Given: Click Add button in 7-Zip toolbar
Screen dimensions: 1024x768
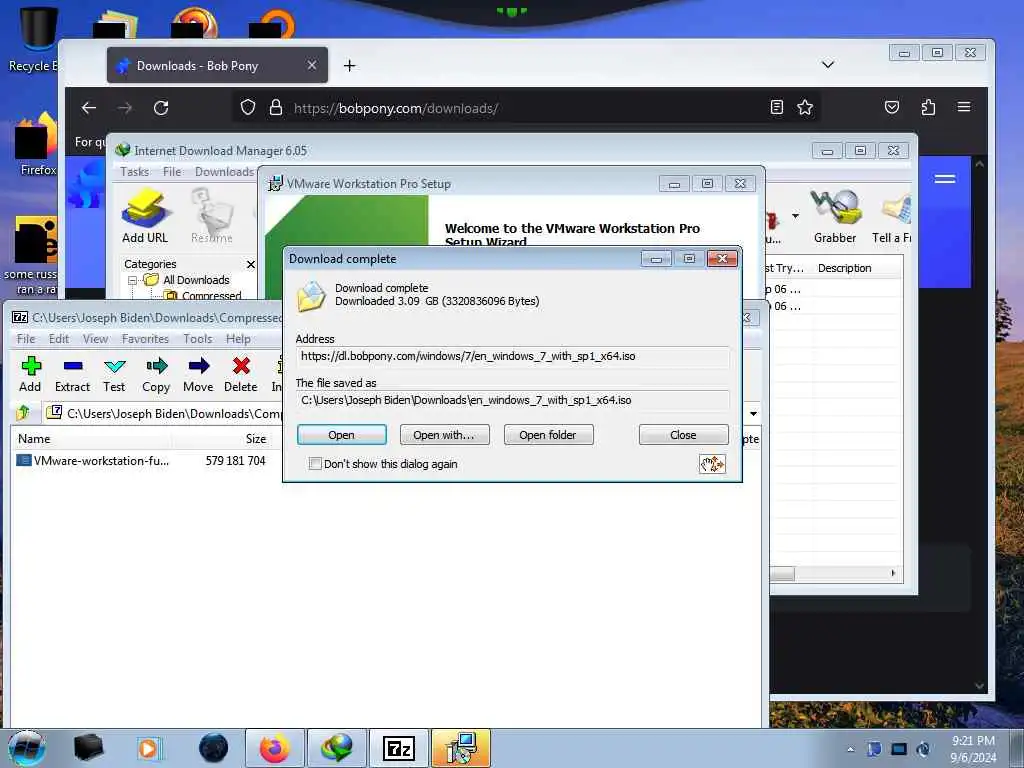Looking at the screenshot, I should tap(30, 374).
